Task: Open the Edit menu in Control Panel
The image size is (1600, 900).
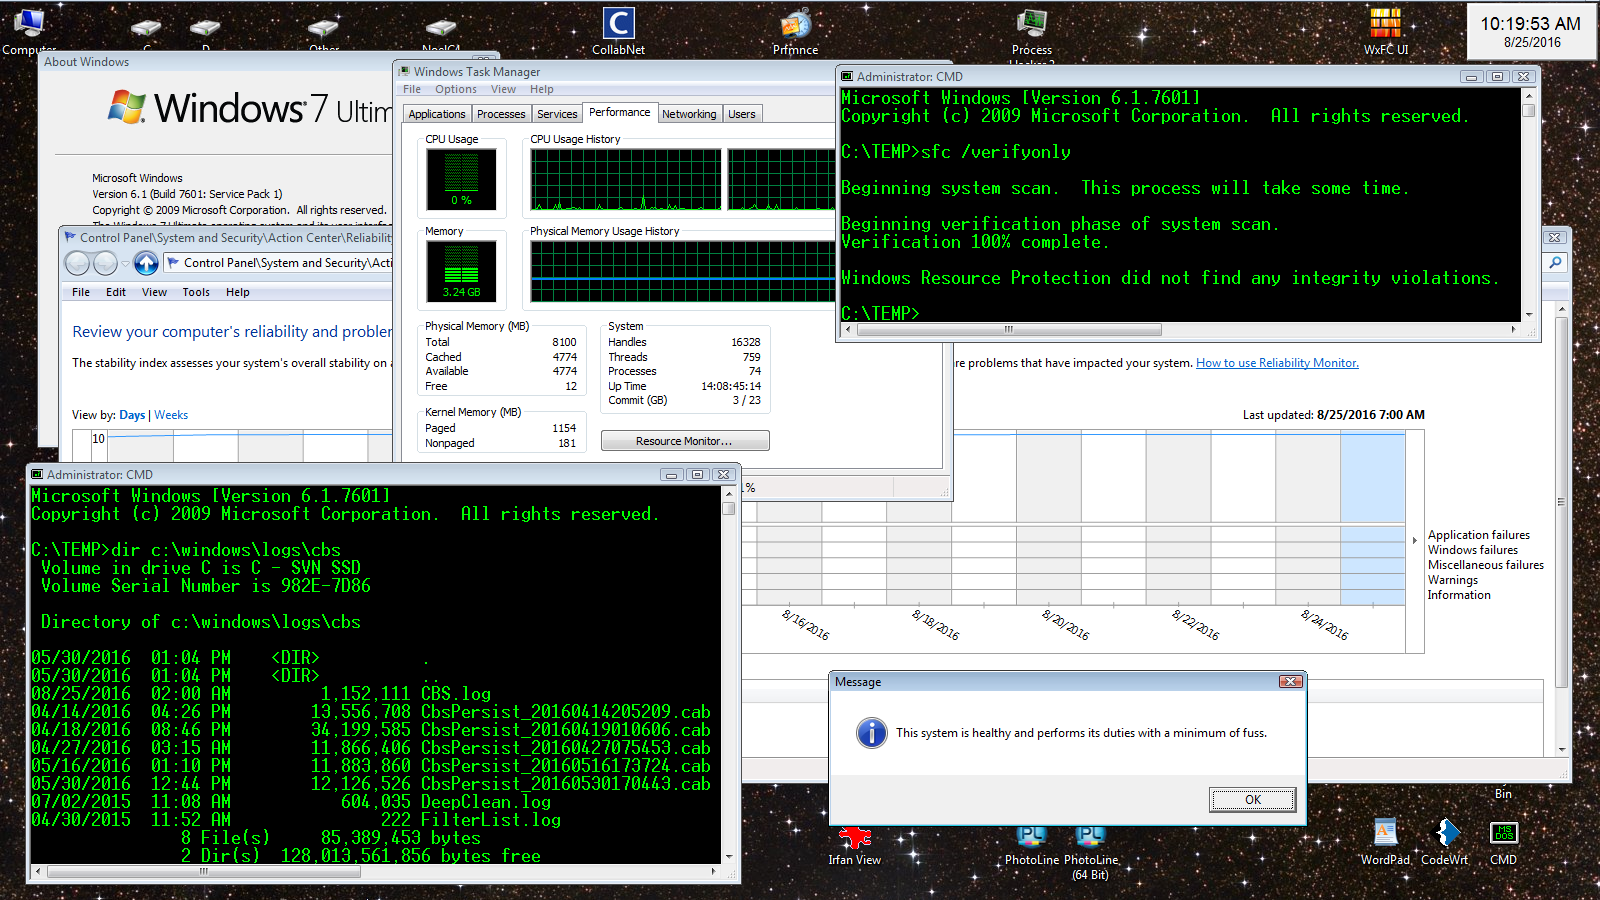Action: (116, 292)
